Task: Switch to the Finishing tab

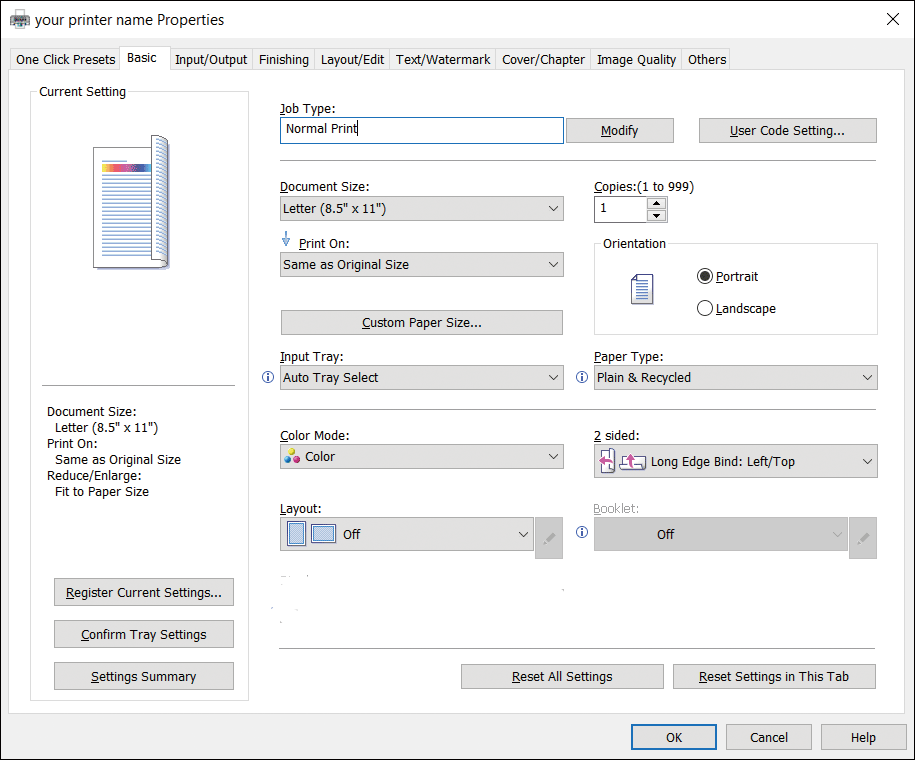Action: (283, 59)
